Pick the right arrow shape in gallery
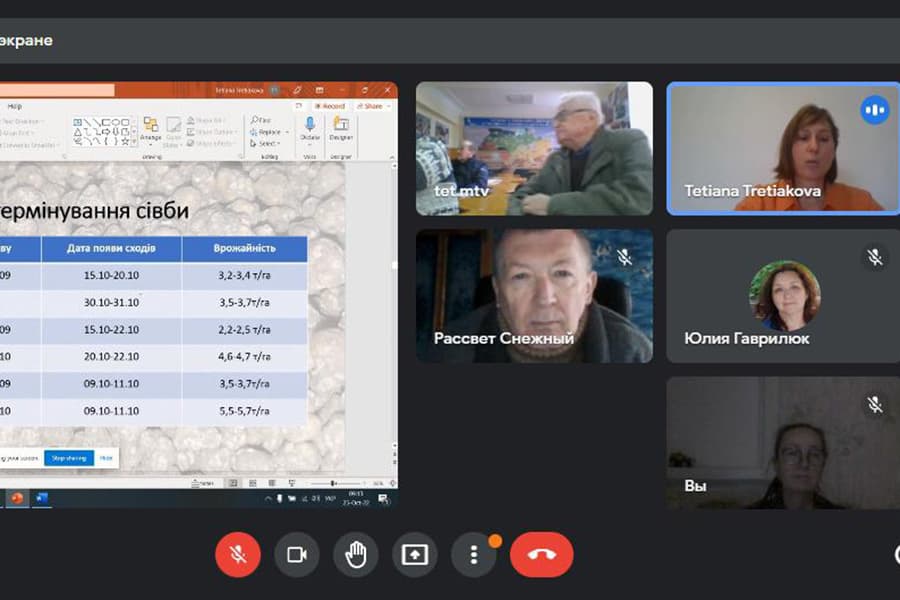900x600 pixels. (x=106, y=132)
